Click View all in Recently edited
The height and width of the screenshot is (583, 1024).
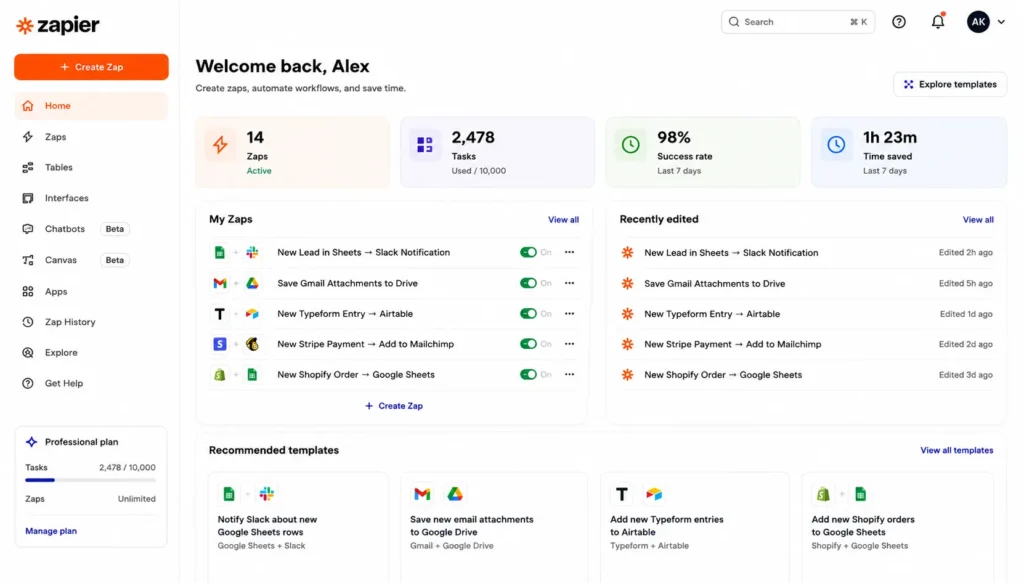pos(978,219)
